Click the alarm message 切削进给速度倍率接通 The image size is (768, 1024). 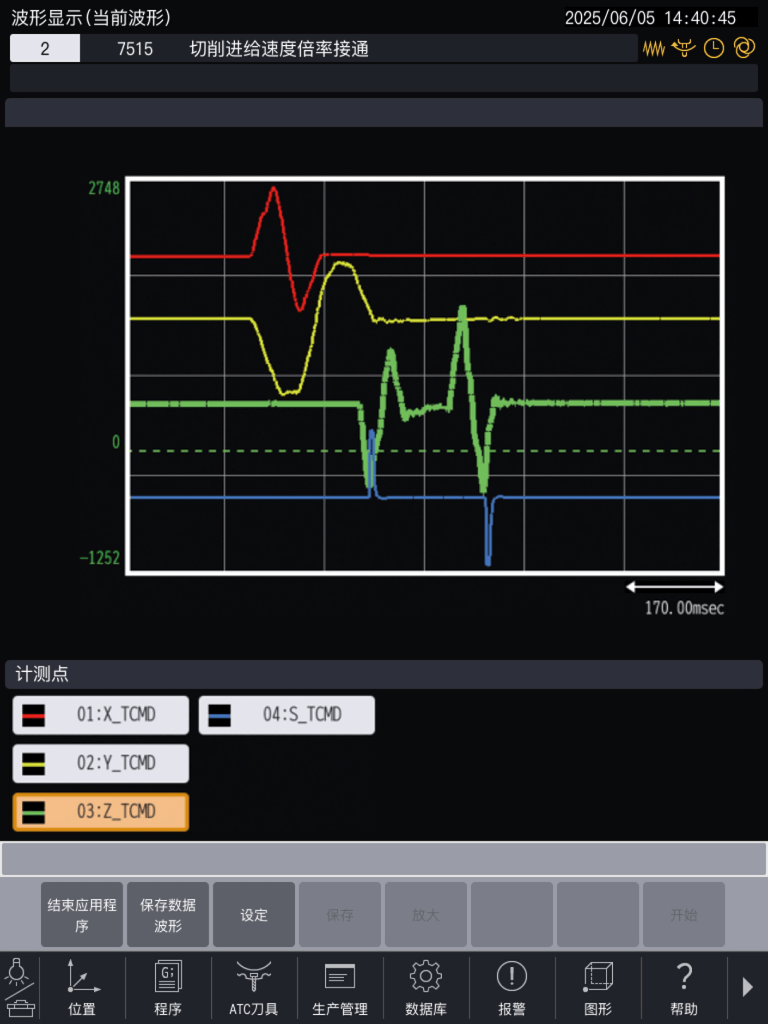tap(279, 48)
